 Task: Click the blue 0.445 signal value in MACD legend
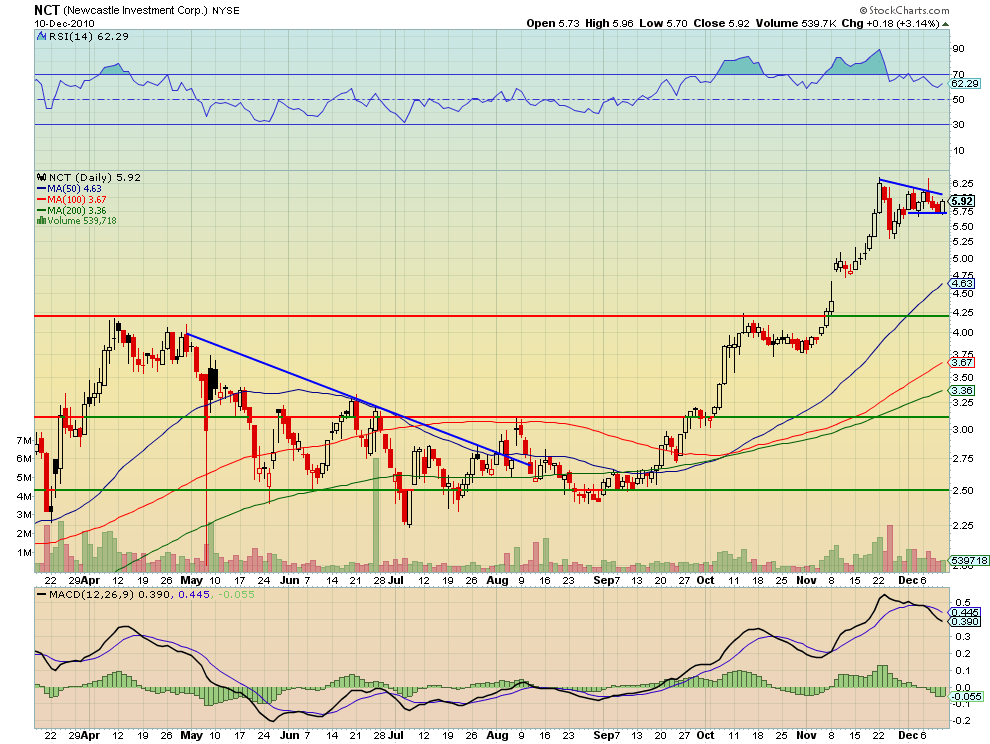pyautogui.click(x=194, y=594)
